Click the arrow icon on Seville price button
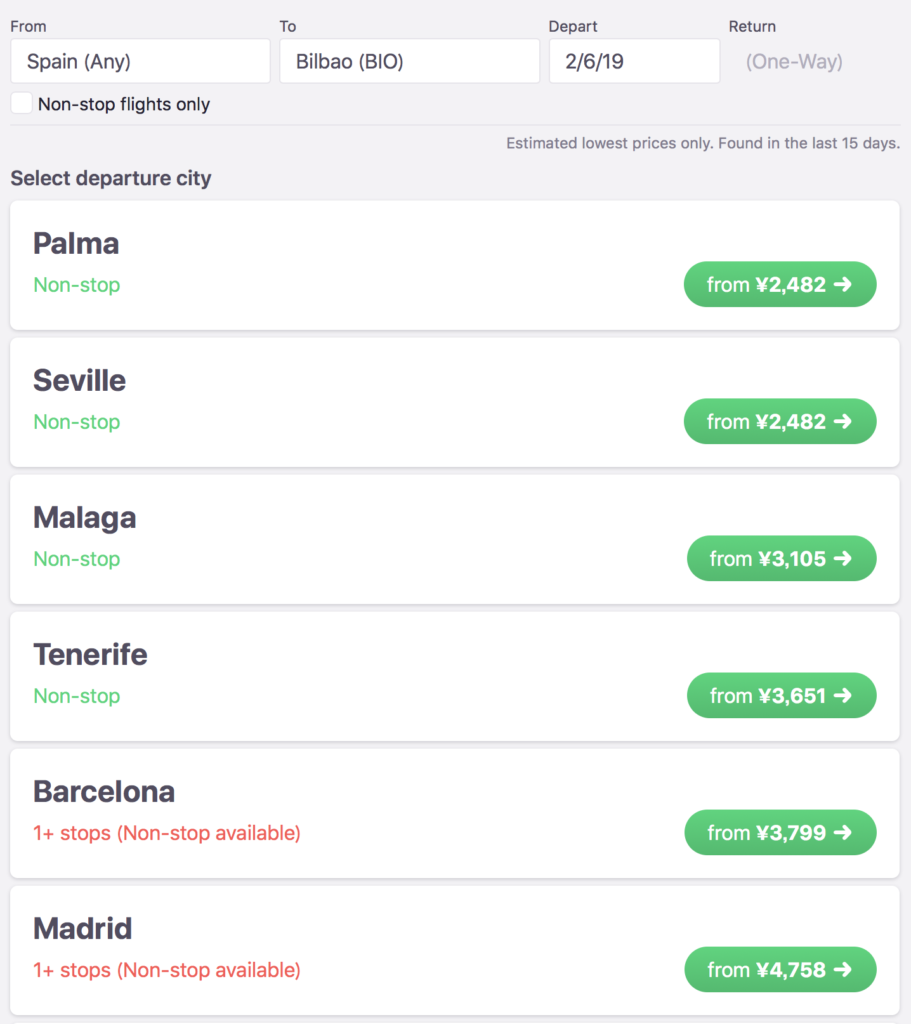Image resolution: width=911 pixels, height=1024 pixels. click(842, 421)
